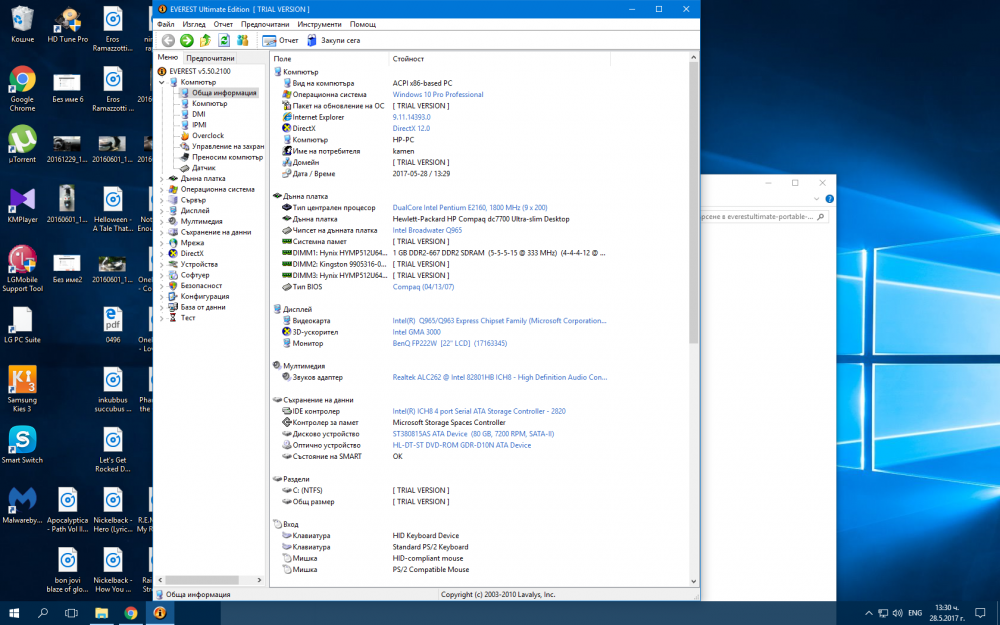
Task: Open the Предпочитани menu in menu bar
Action: 265,24
